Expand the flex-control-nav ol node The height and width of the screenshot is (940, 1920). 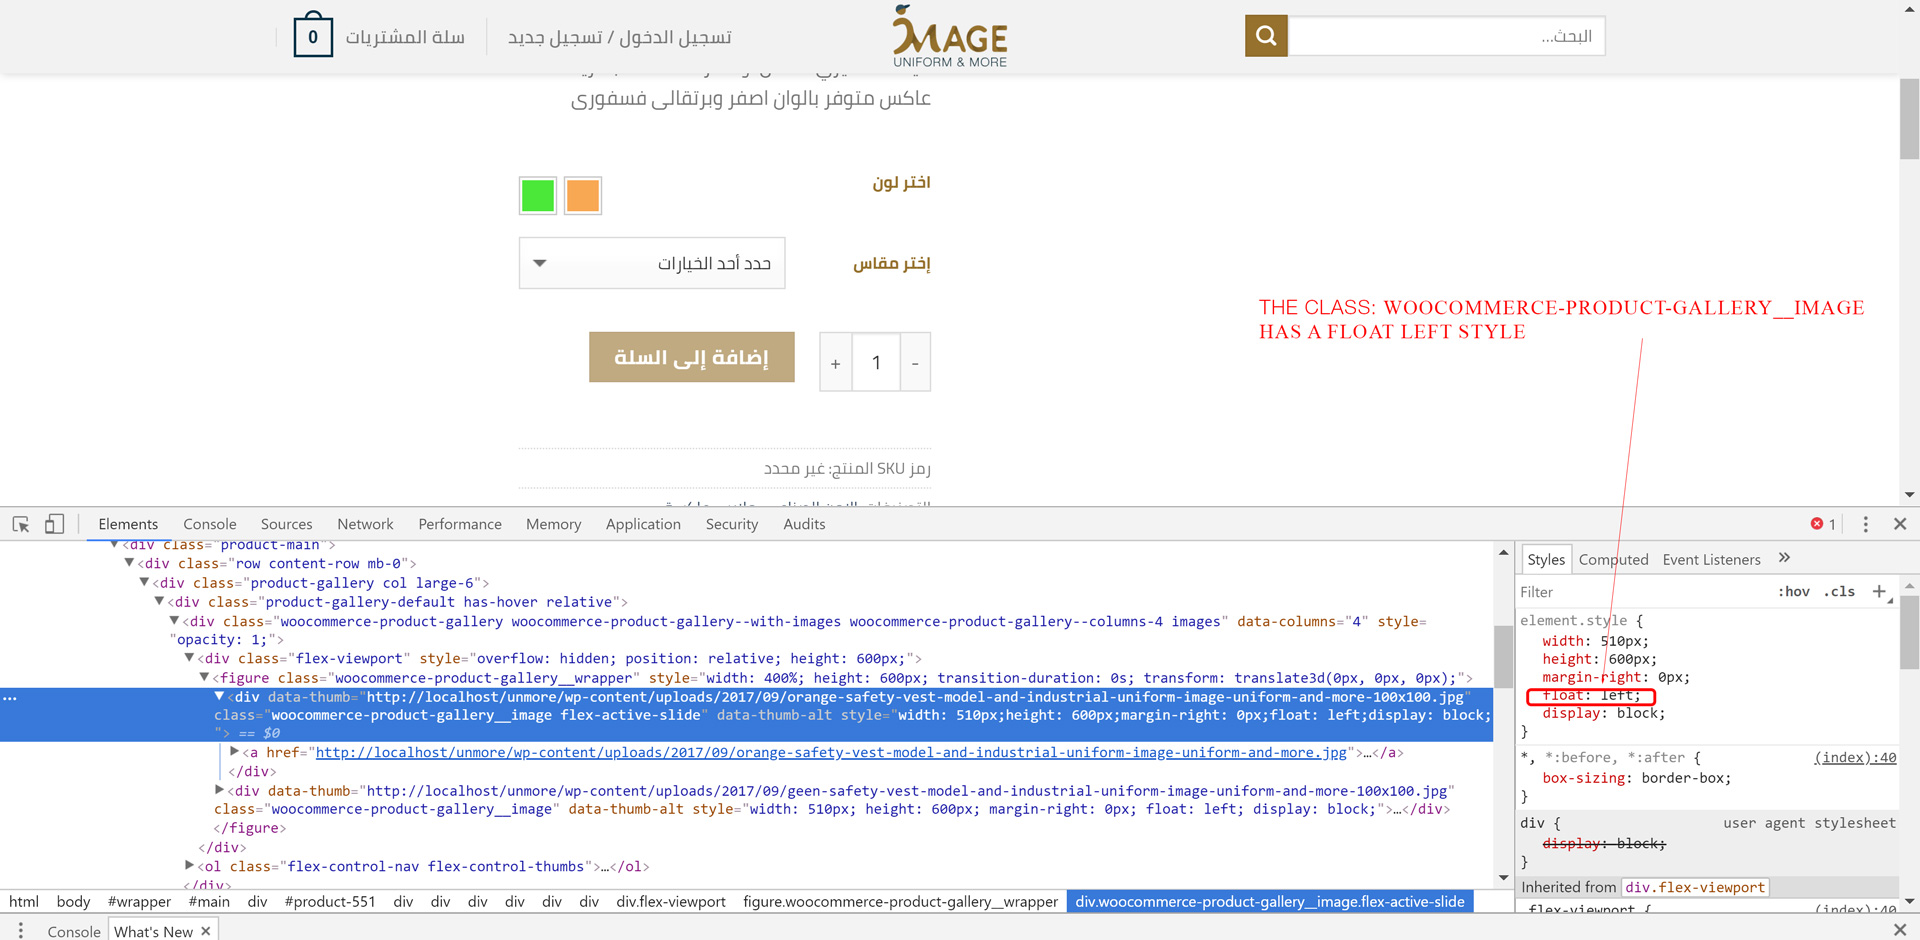(x=189, y=865)
